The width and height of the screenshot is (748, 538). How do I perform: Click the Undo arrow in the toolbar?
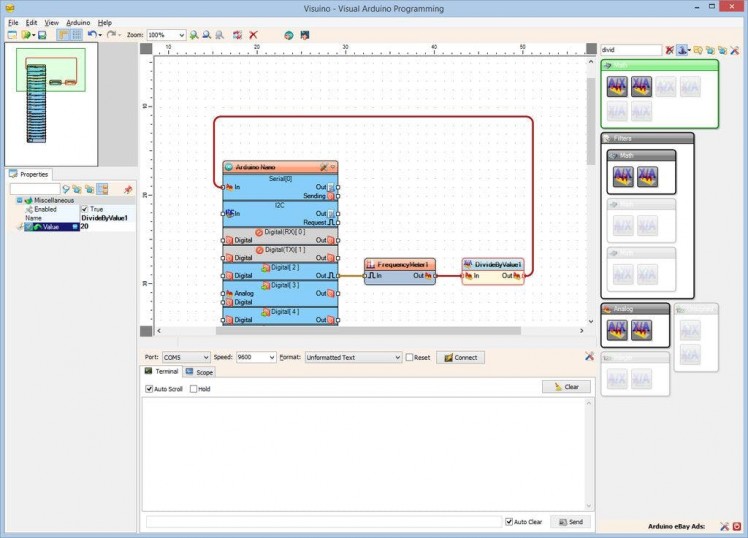point(91,35)
